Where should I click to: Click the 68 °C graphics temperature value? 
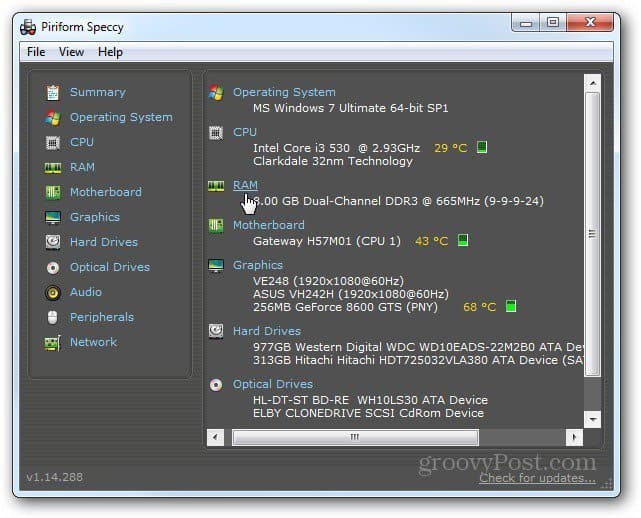[480, 307]
